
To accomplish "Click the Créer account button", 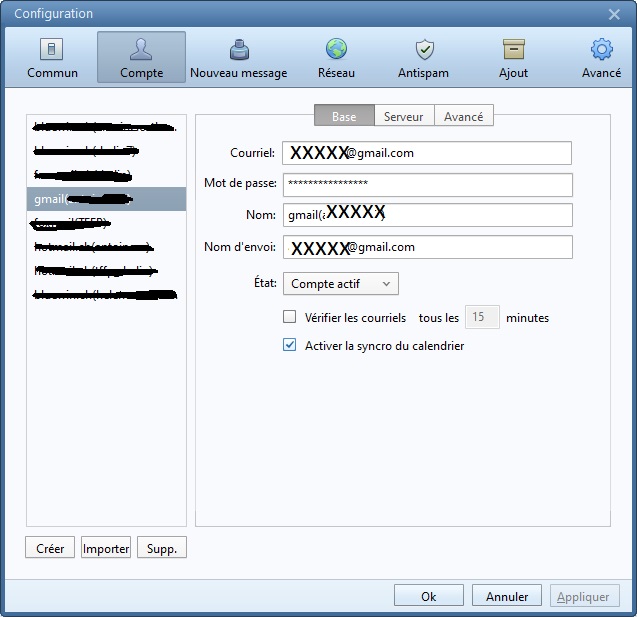I will pyautogui.click(x=50, y=549).
